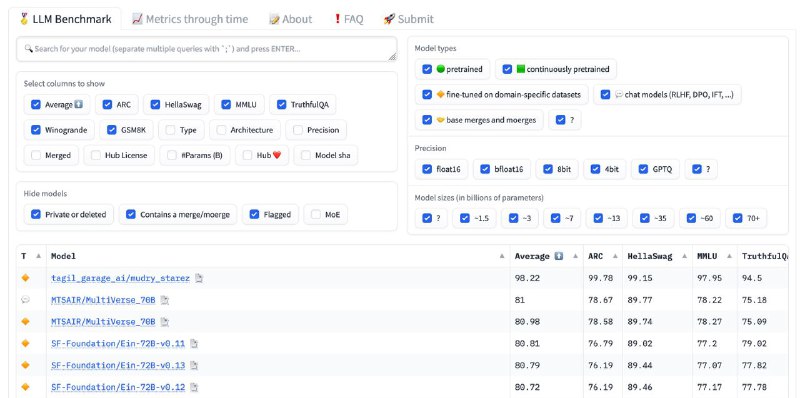Image resolution: width=800 pixels, height=398 pixels.
Task: Toggle the ~7 model size checkbox
Action: (556, 218)
